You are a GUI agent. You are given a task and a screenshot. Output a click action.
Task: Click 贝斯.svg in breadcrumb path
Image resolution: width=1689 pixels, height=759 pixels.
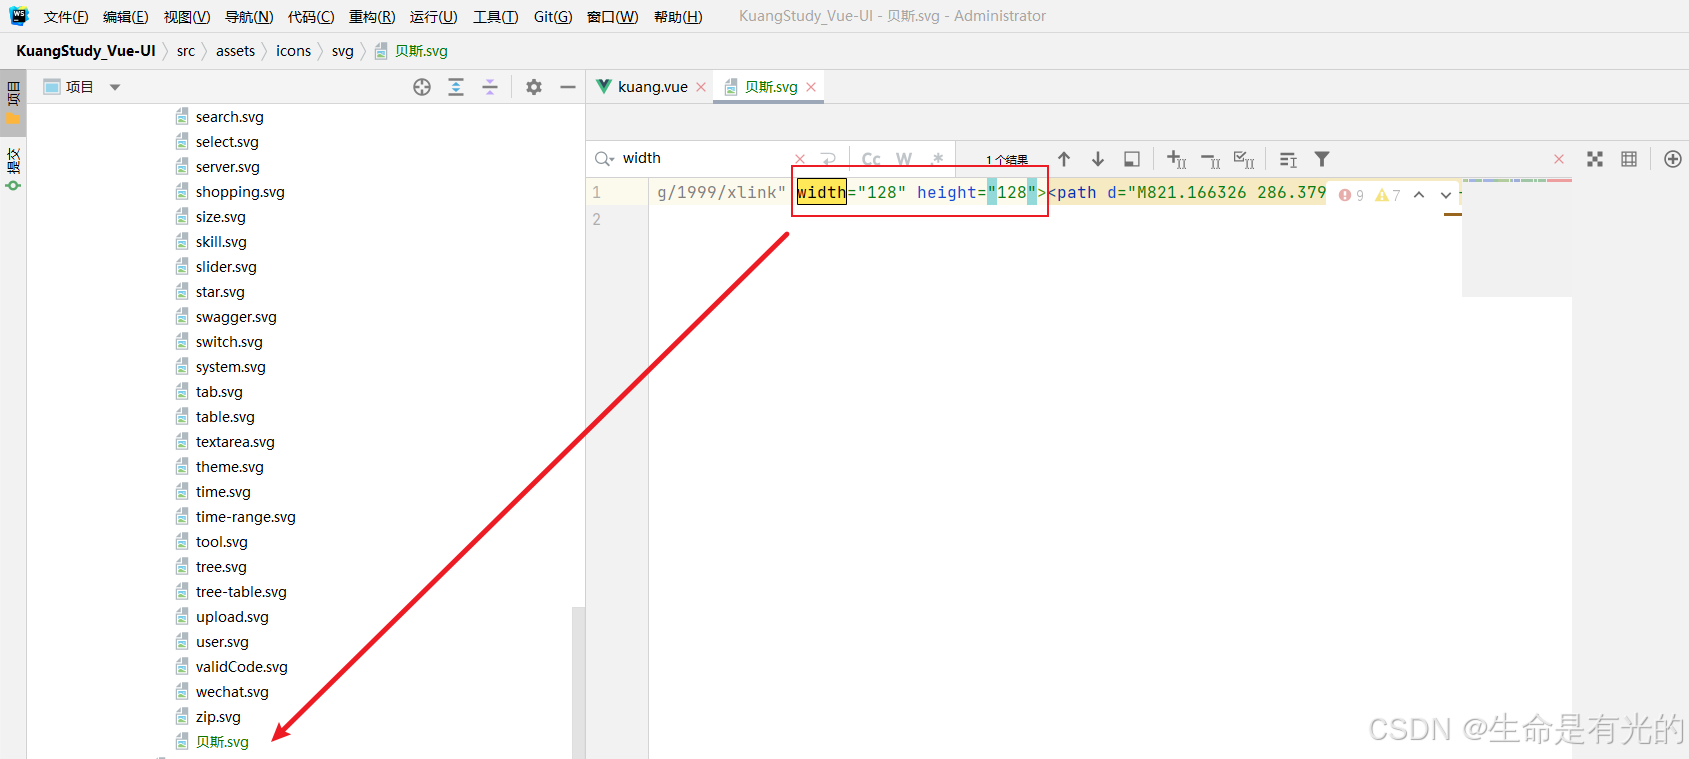point(411,51)
